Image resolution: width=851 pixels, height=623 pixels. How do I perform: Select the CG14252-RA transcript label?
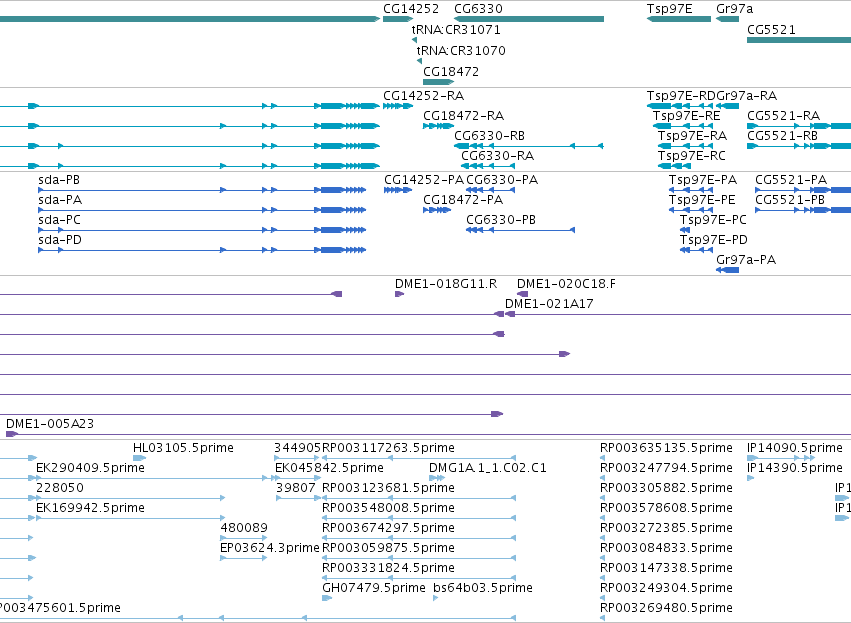(x=423, y=96)
